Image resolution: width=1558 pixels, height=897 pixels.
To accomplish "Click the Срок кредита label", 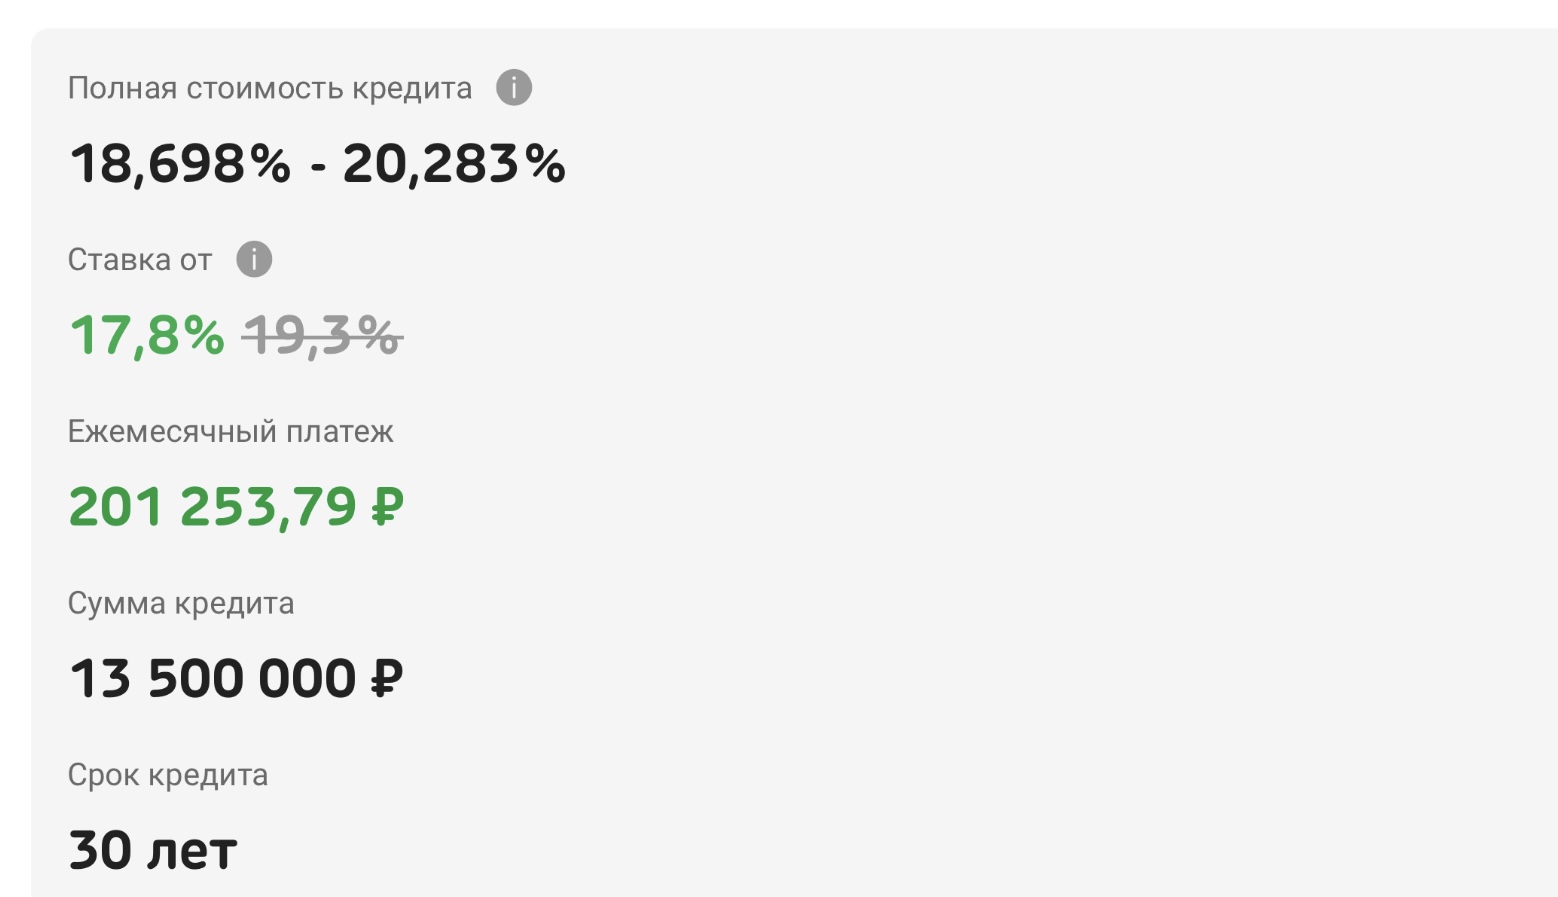I will [168, 776].
